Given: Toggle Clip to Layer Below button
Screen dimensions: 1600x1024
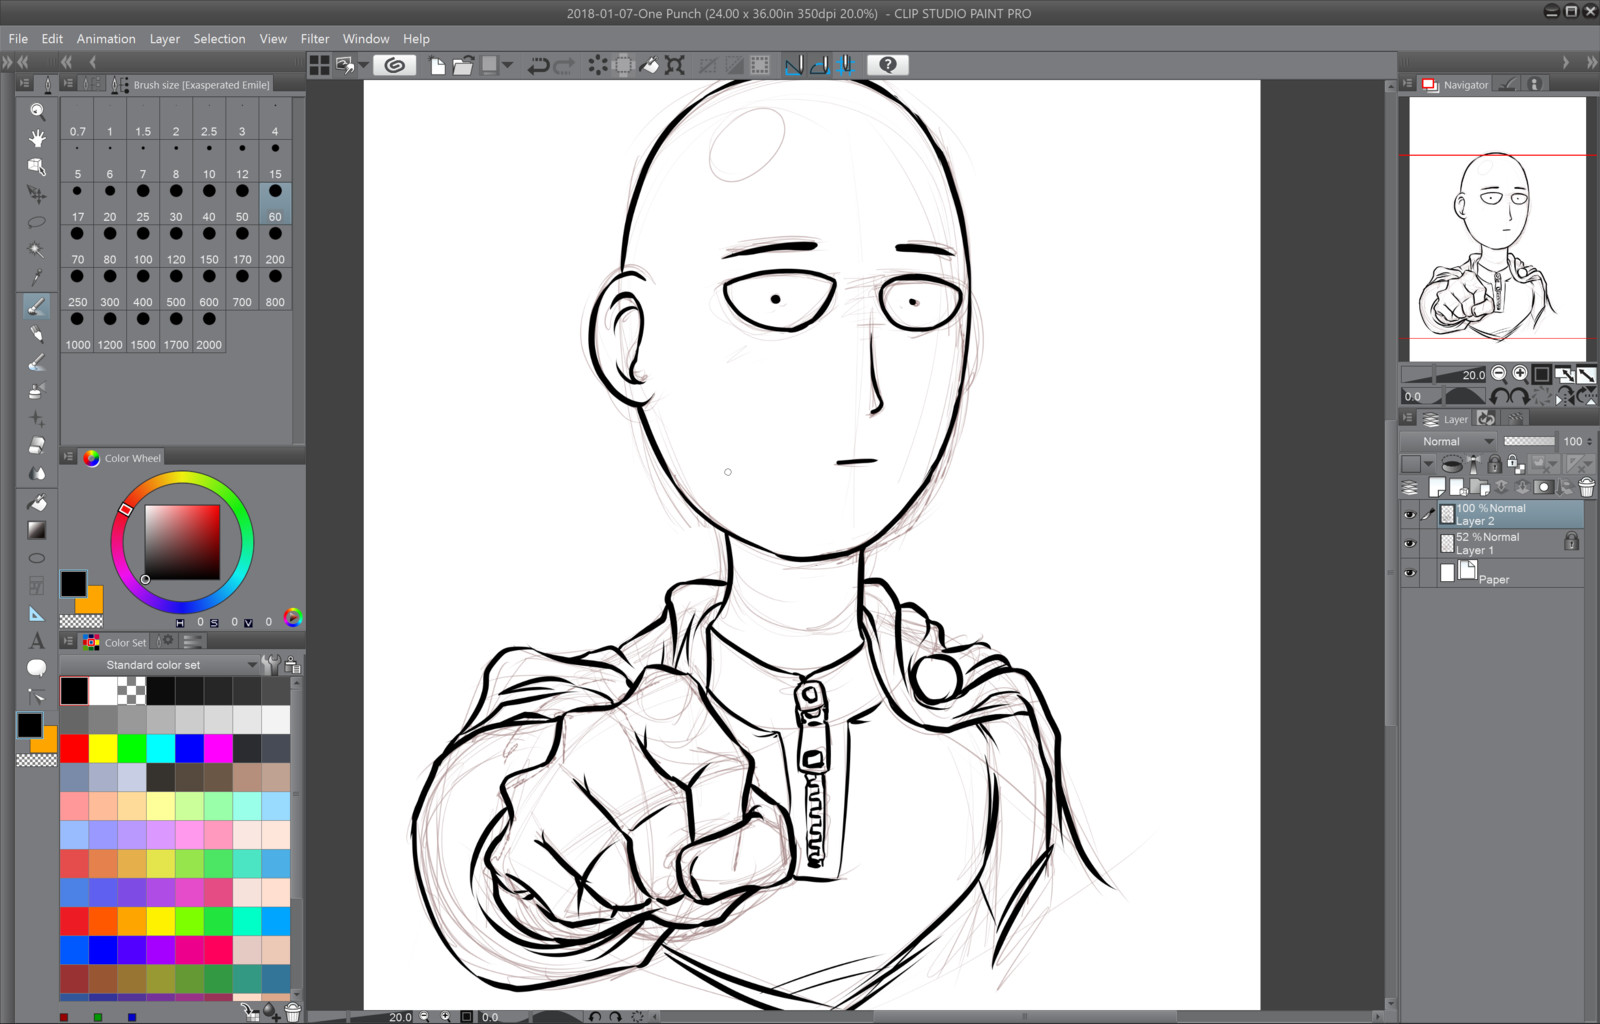Looking at the screenshot, I should [1452, 464].
